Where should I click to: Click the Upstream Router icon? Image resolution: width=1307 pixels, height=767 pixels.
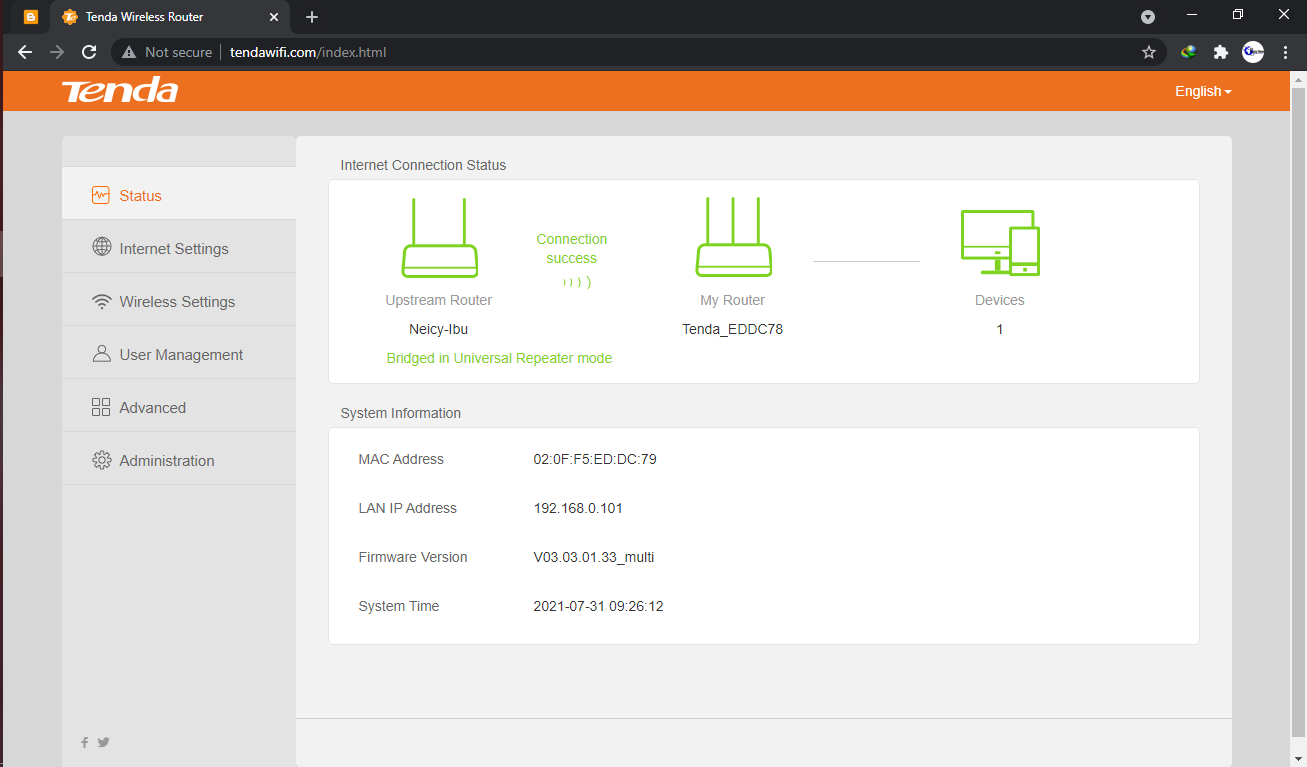pos(439,237)
